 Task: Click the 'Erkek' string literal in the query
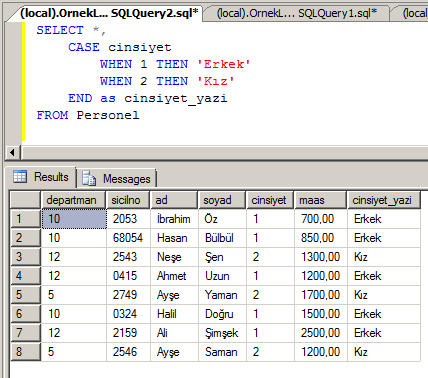pyautogui.click(x=224, y=64)
